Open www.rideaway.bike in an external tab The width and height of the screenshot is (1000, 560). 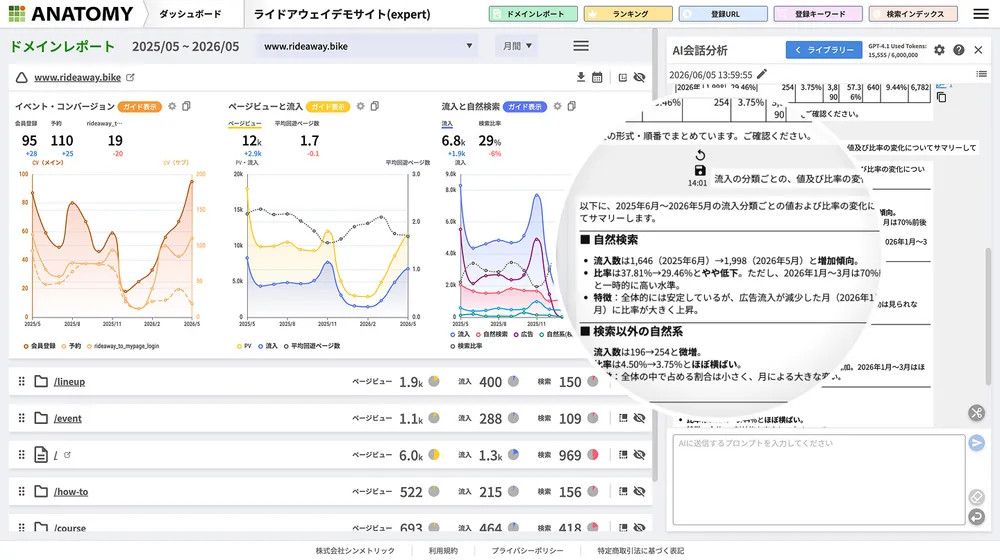(x=130, y=77)
